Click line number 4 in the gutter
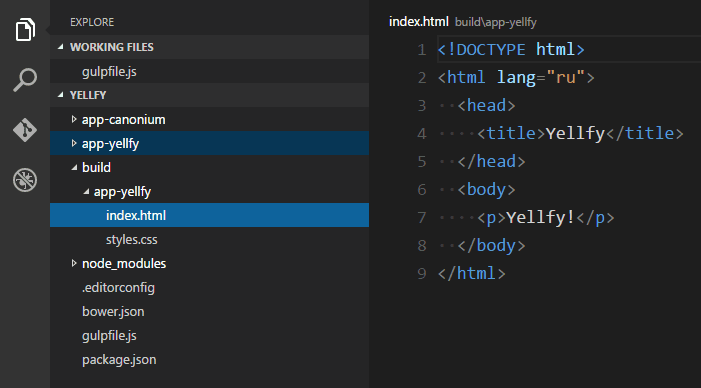 pyautogui.click(x=422, y=133)
